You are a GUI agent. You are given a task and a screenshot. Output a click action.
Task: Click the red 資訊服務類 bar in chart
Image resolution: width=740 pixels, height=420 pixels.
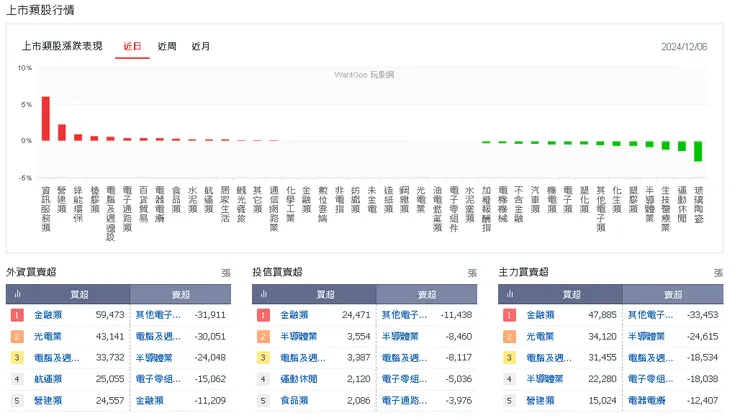click(46, 118)
